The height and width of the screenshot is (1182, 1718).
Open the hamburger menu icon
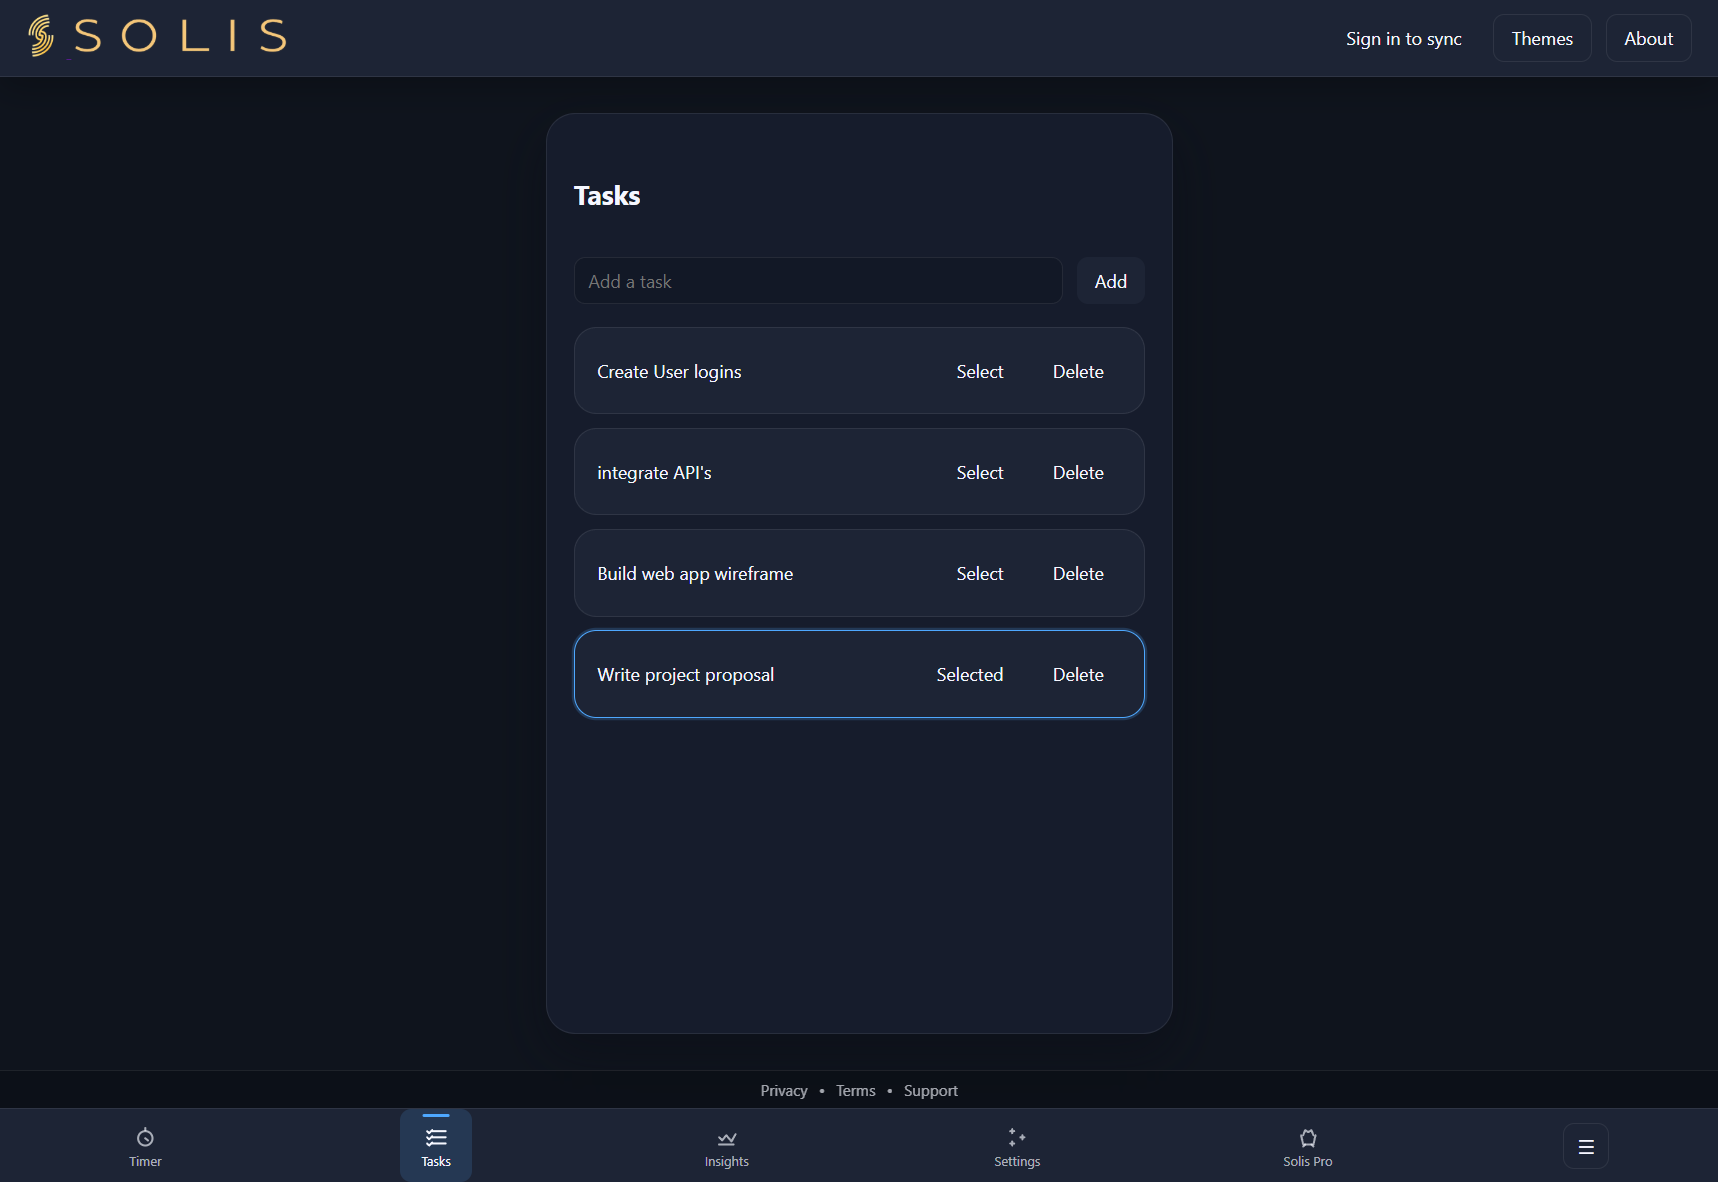click(1584, 1146)
